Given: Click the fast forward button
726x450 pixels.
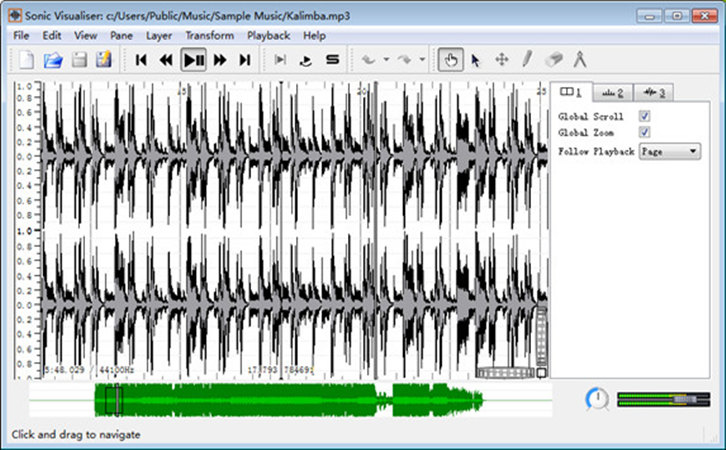Looking at the screenshot, I should 220,60.
